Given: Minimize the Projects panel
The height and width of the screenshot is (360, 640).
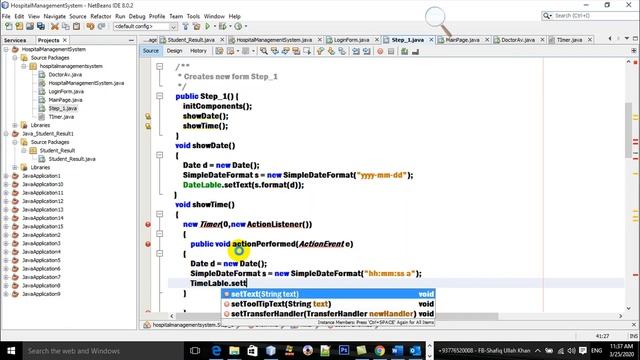Looking at the screenshot, I should tap(131, 40).
